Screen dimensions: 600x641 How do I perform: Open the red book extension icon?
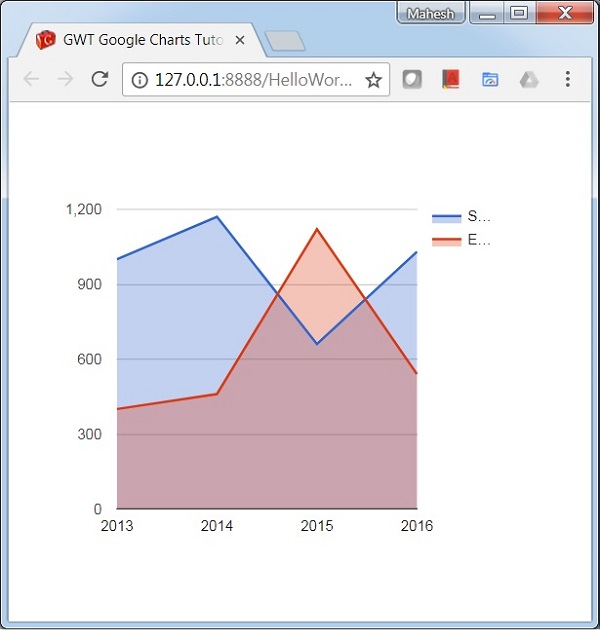[450, 80]
